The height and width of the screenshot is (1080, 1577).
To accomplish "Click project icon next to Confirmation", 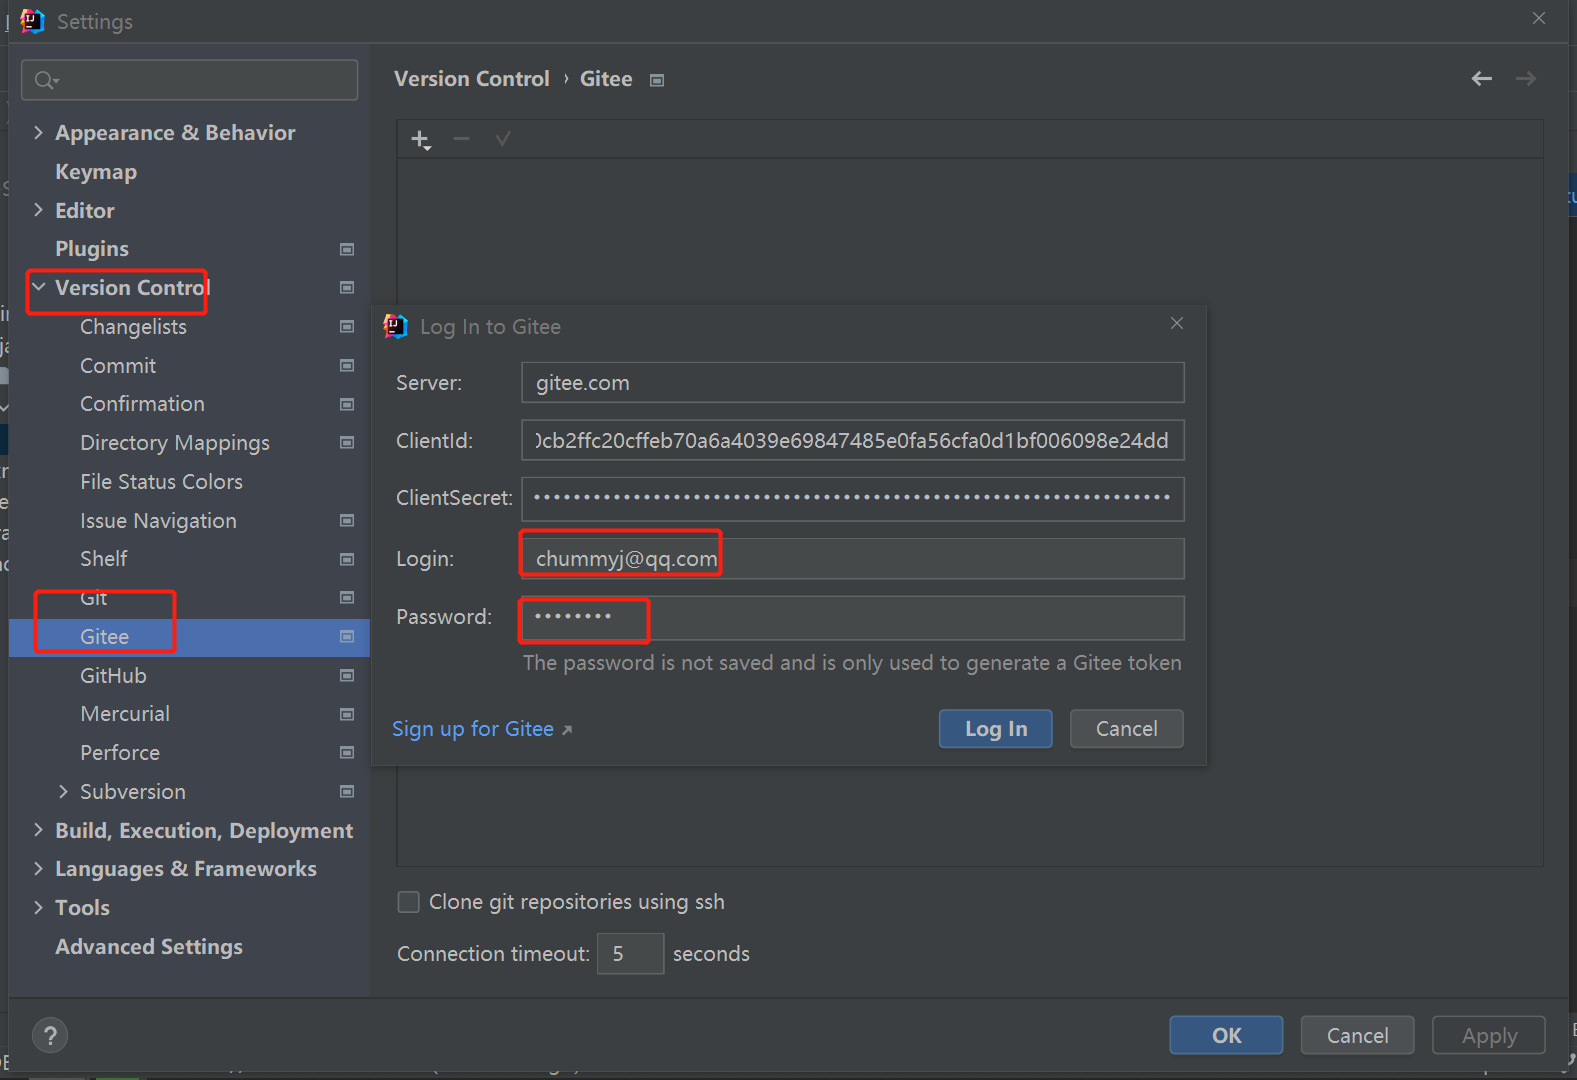I will coord(347,404).
